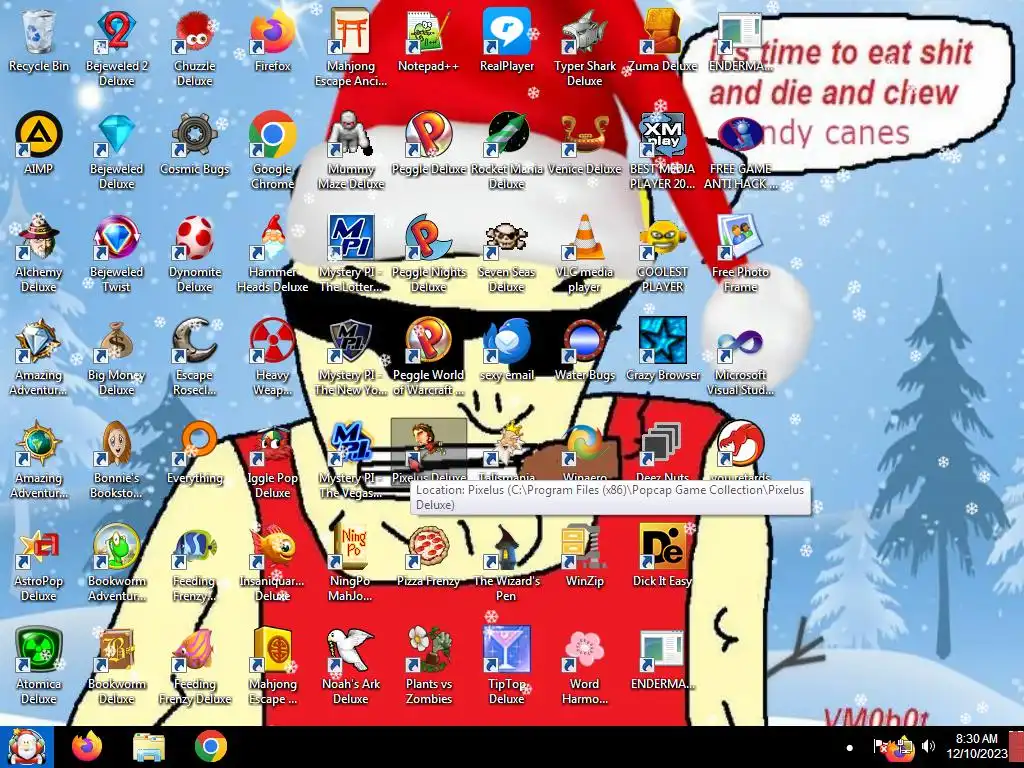Open Chrome from the taskbar
Screen dimensions: 1024x768
point(210,746)
